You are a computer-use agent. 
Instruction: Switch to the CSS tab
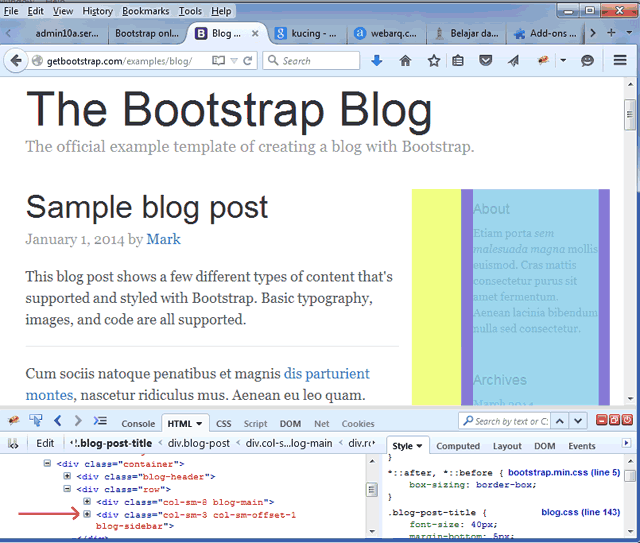point(224,424)
